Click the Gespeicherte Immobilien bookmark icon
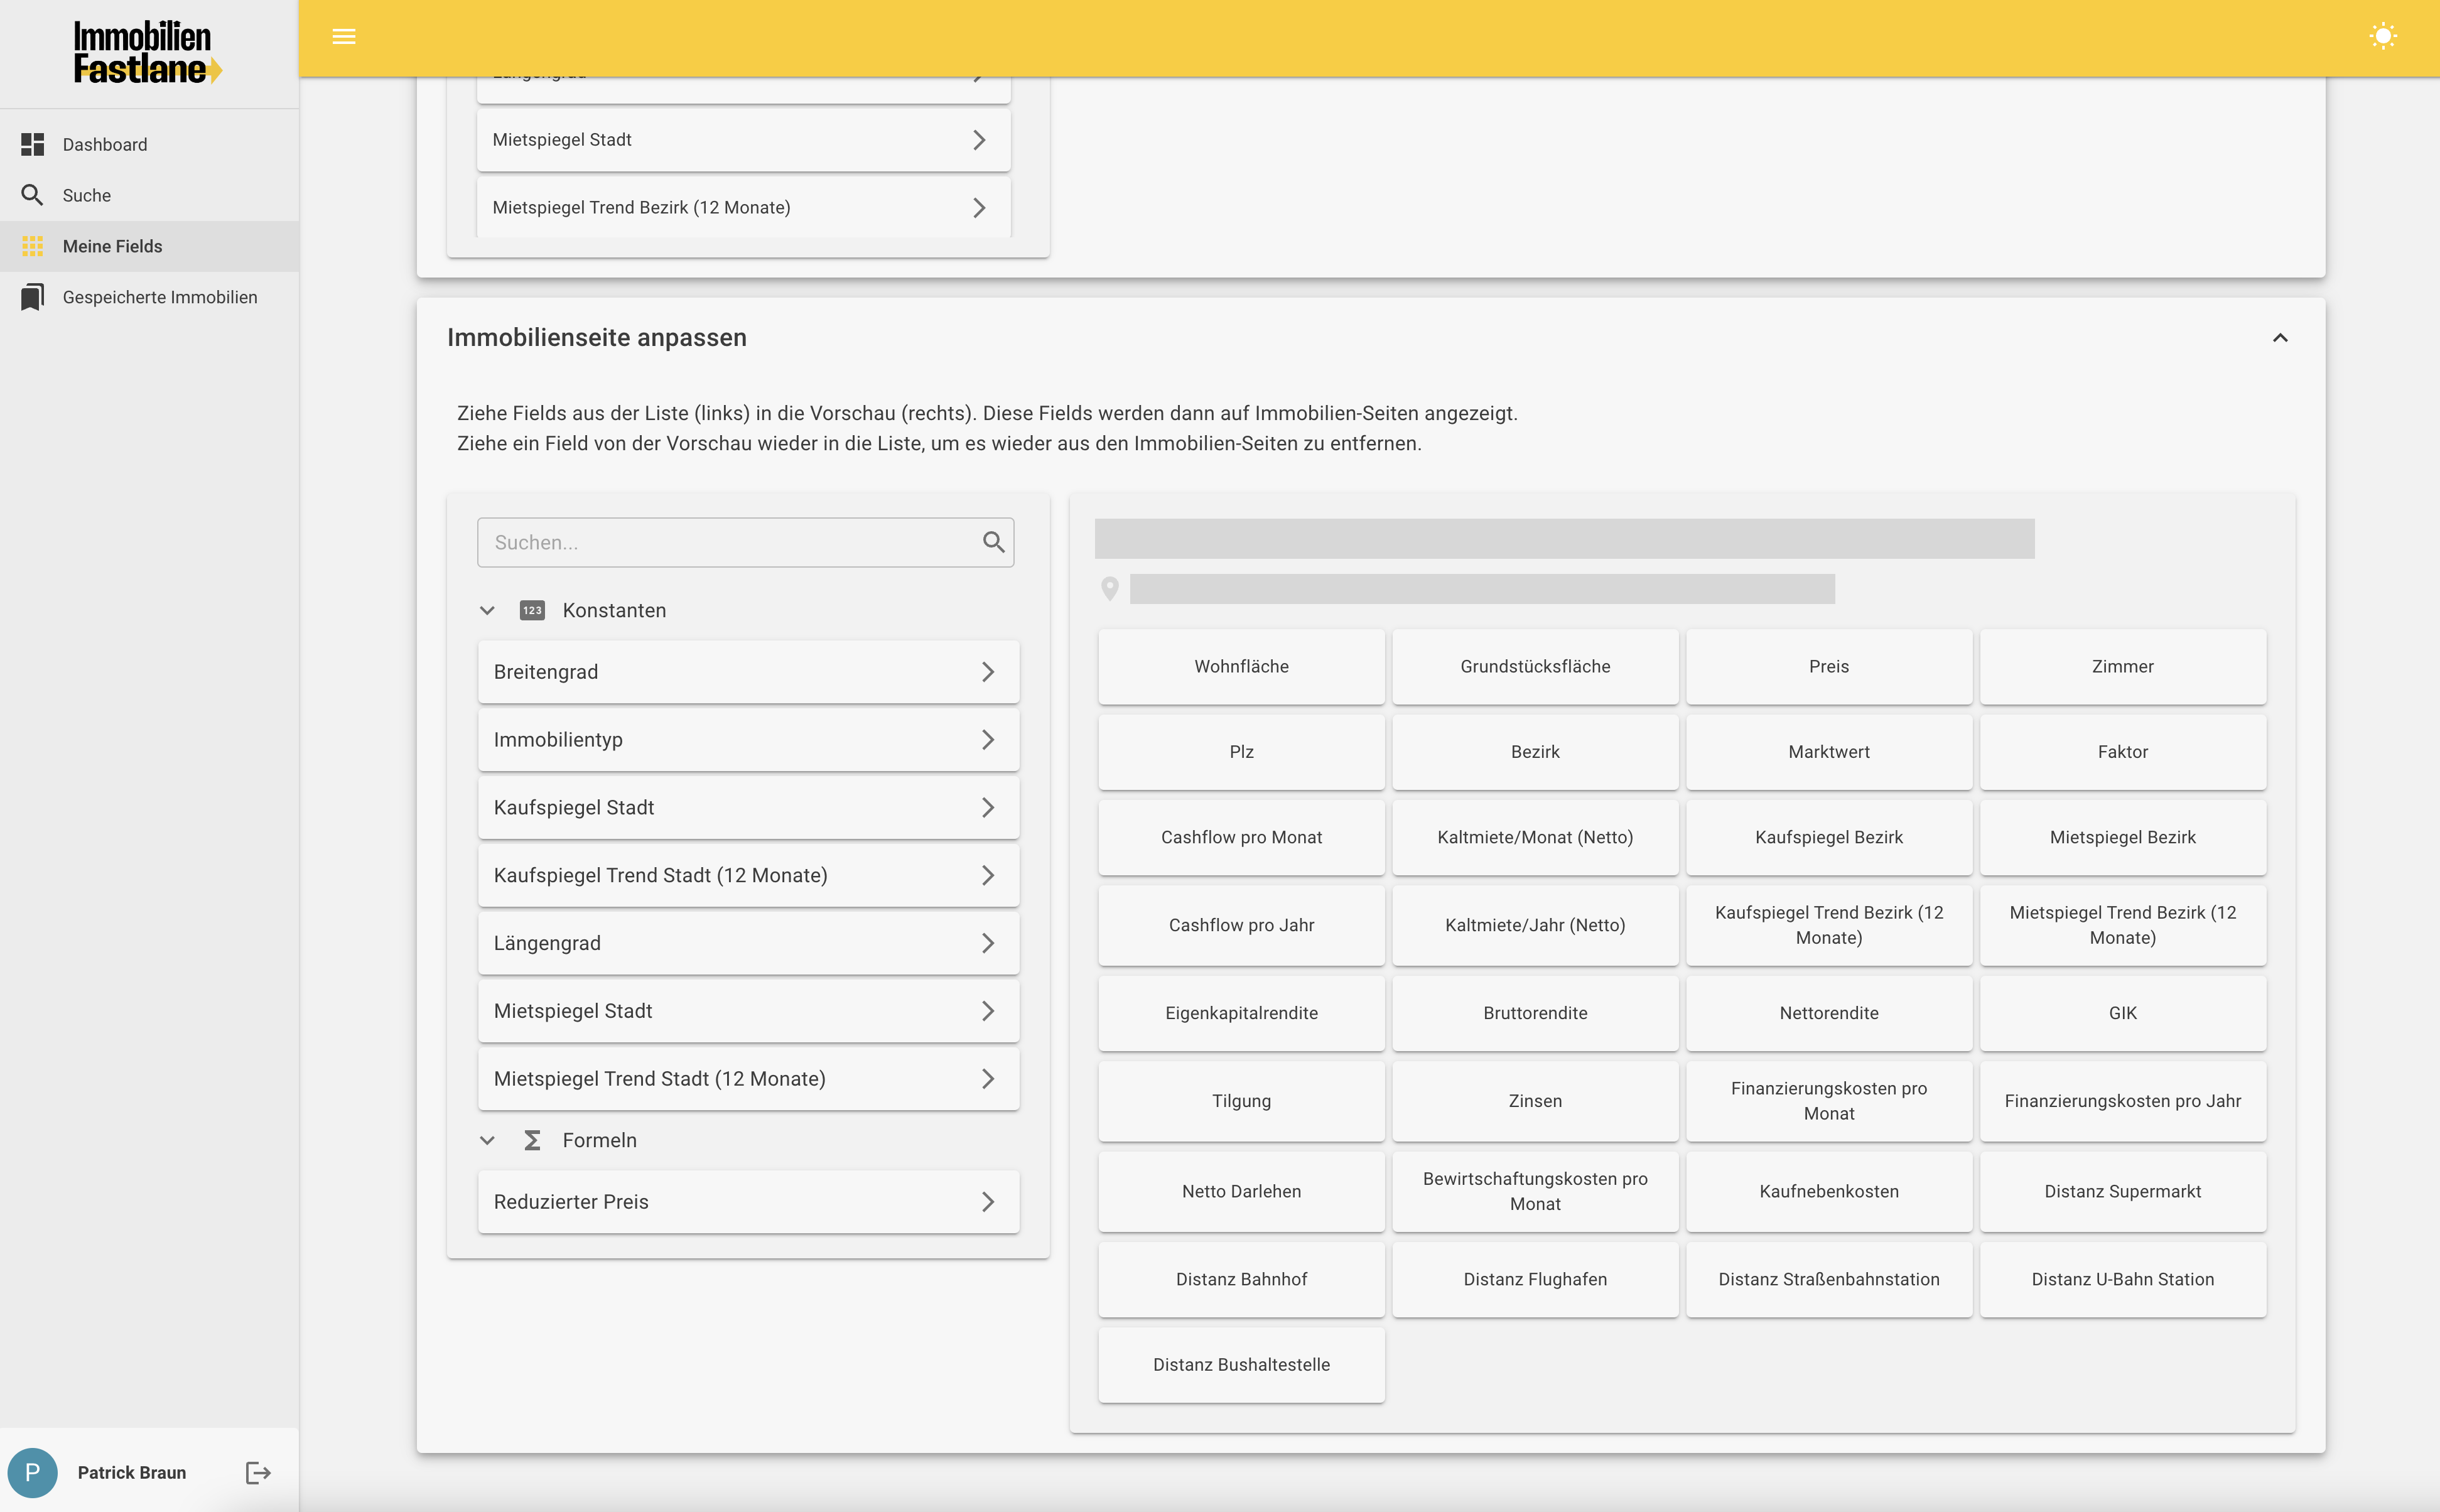2440x1512 pixels. point(32,297)
